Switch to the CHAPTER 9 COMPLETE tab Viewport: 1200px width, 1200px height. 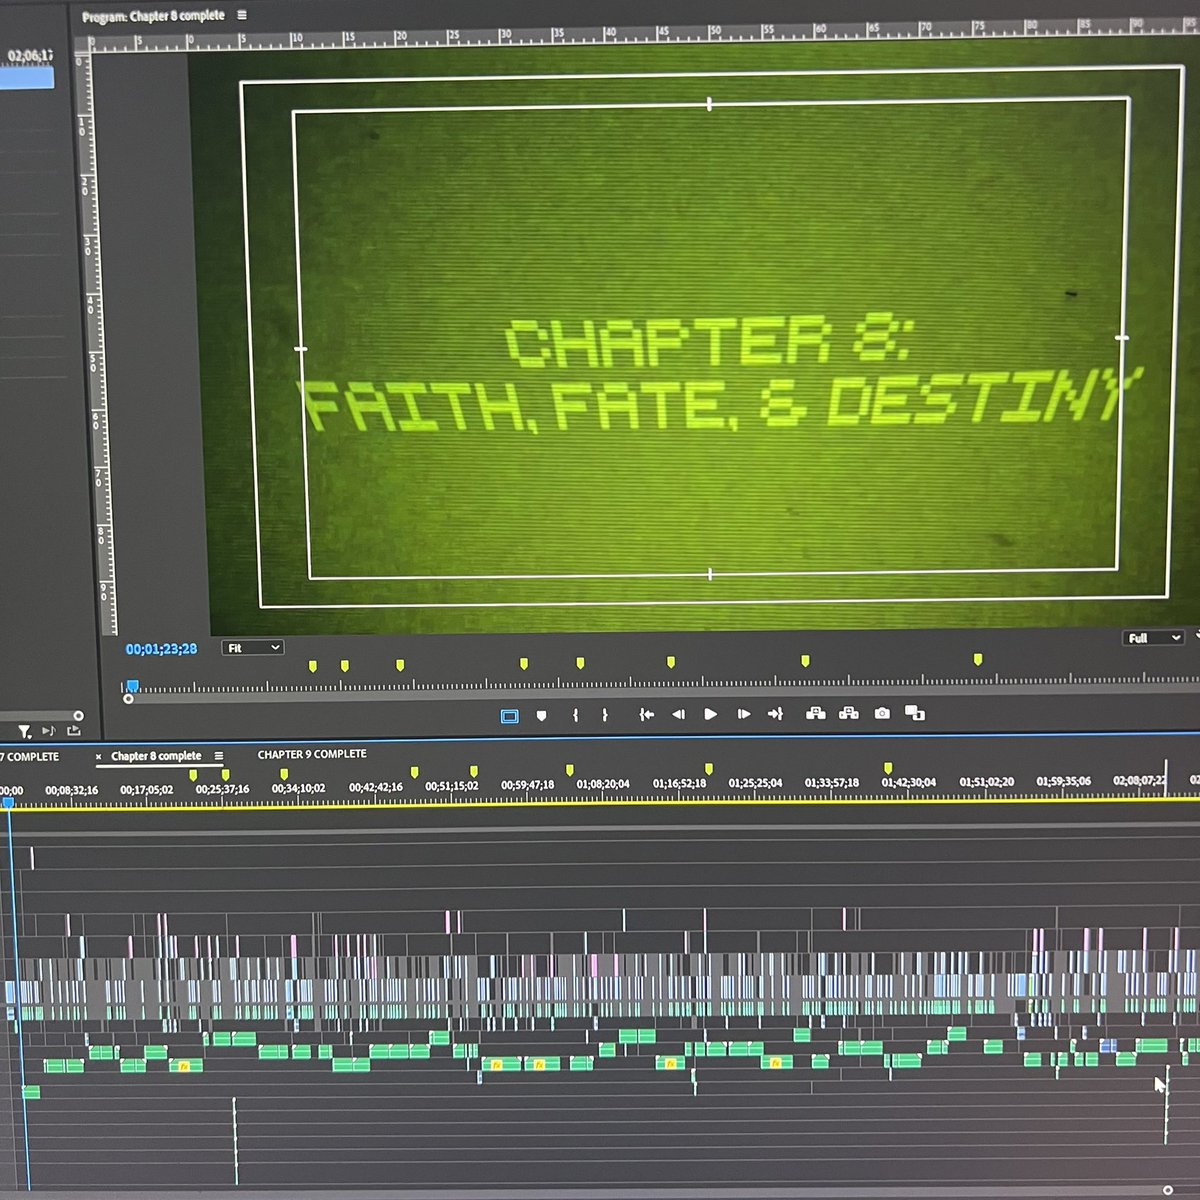[312, 754]
